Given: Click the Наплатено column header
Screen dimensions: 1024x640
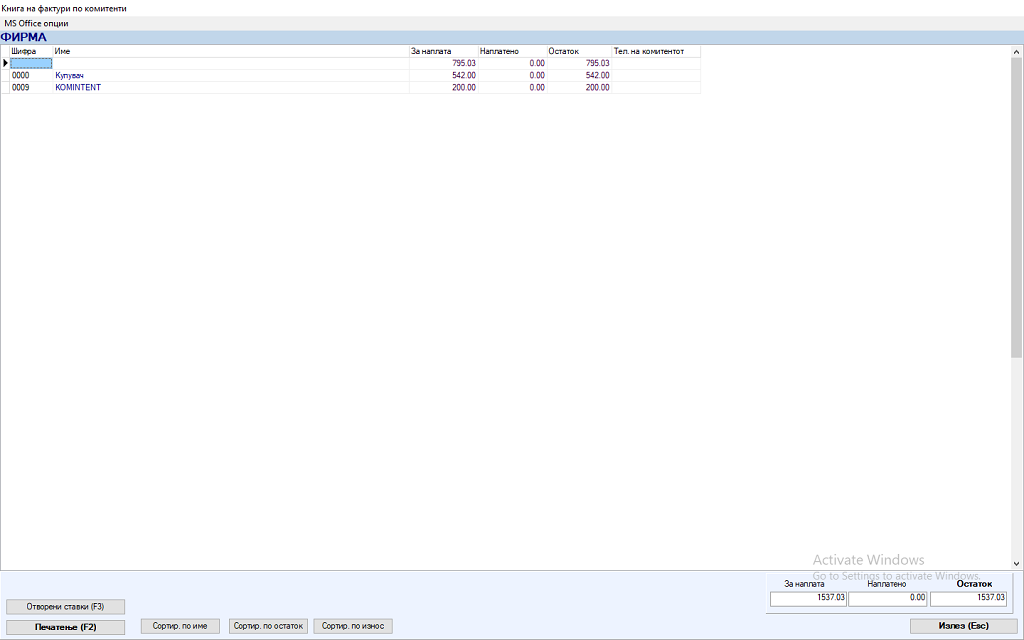Looking at the screenshot, I should coord(511,51).
